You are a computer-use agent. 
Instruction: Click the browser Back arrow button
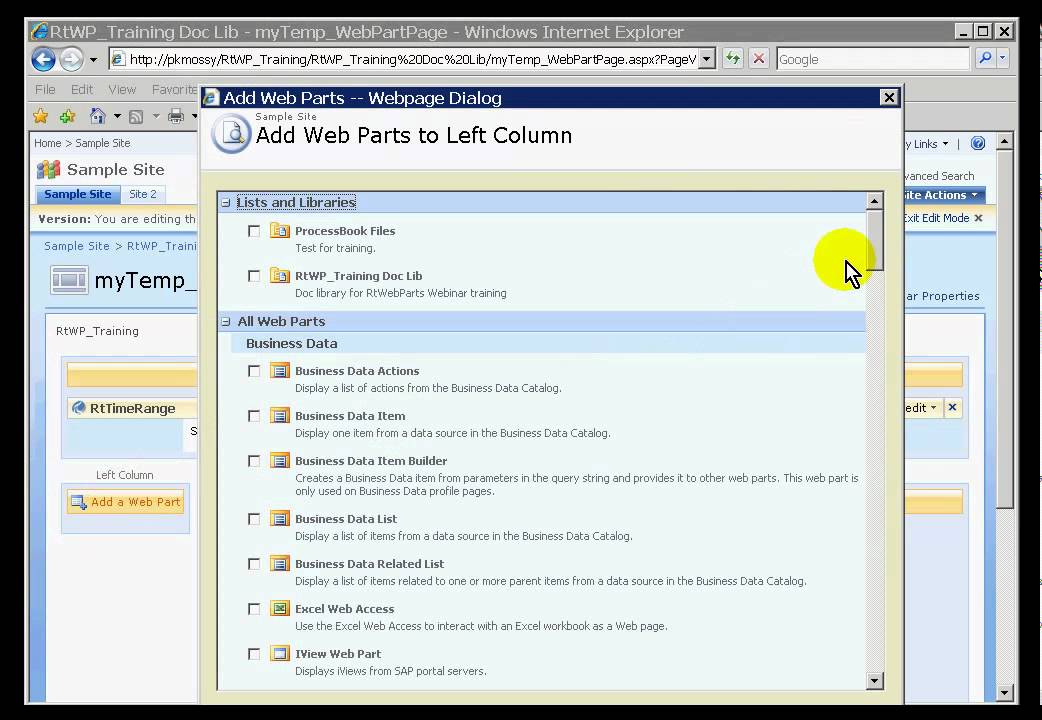(x=43, y=59)
